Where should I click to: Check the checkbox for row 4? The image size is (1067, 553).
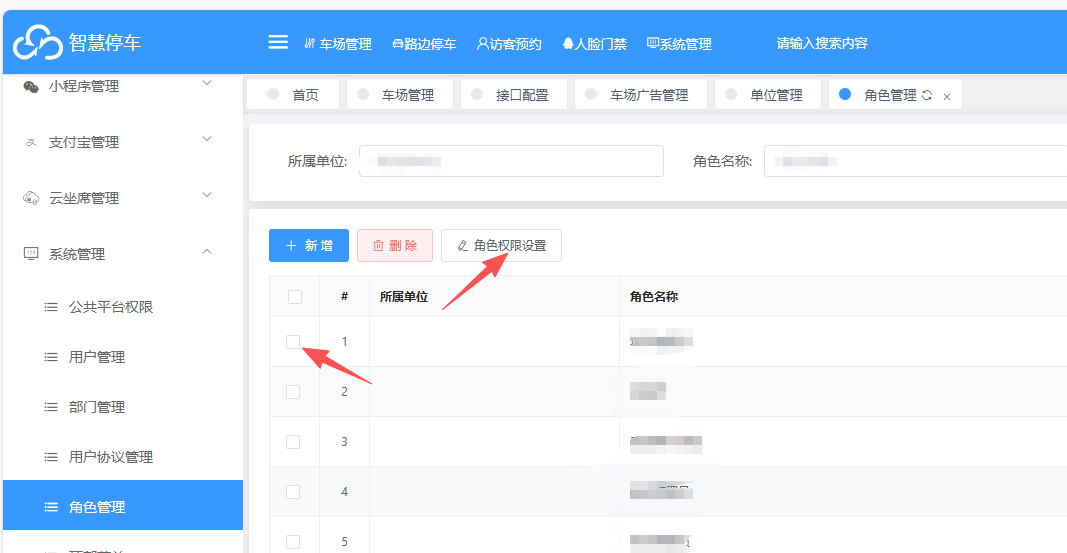coord(293,492)
